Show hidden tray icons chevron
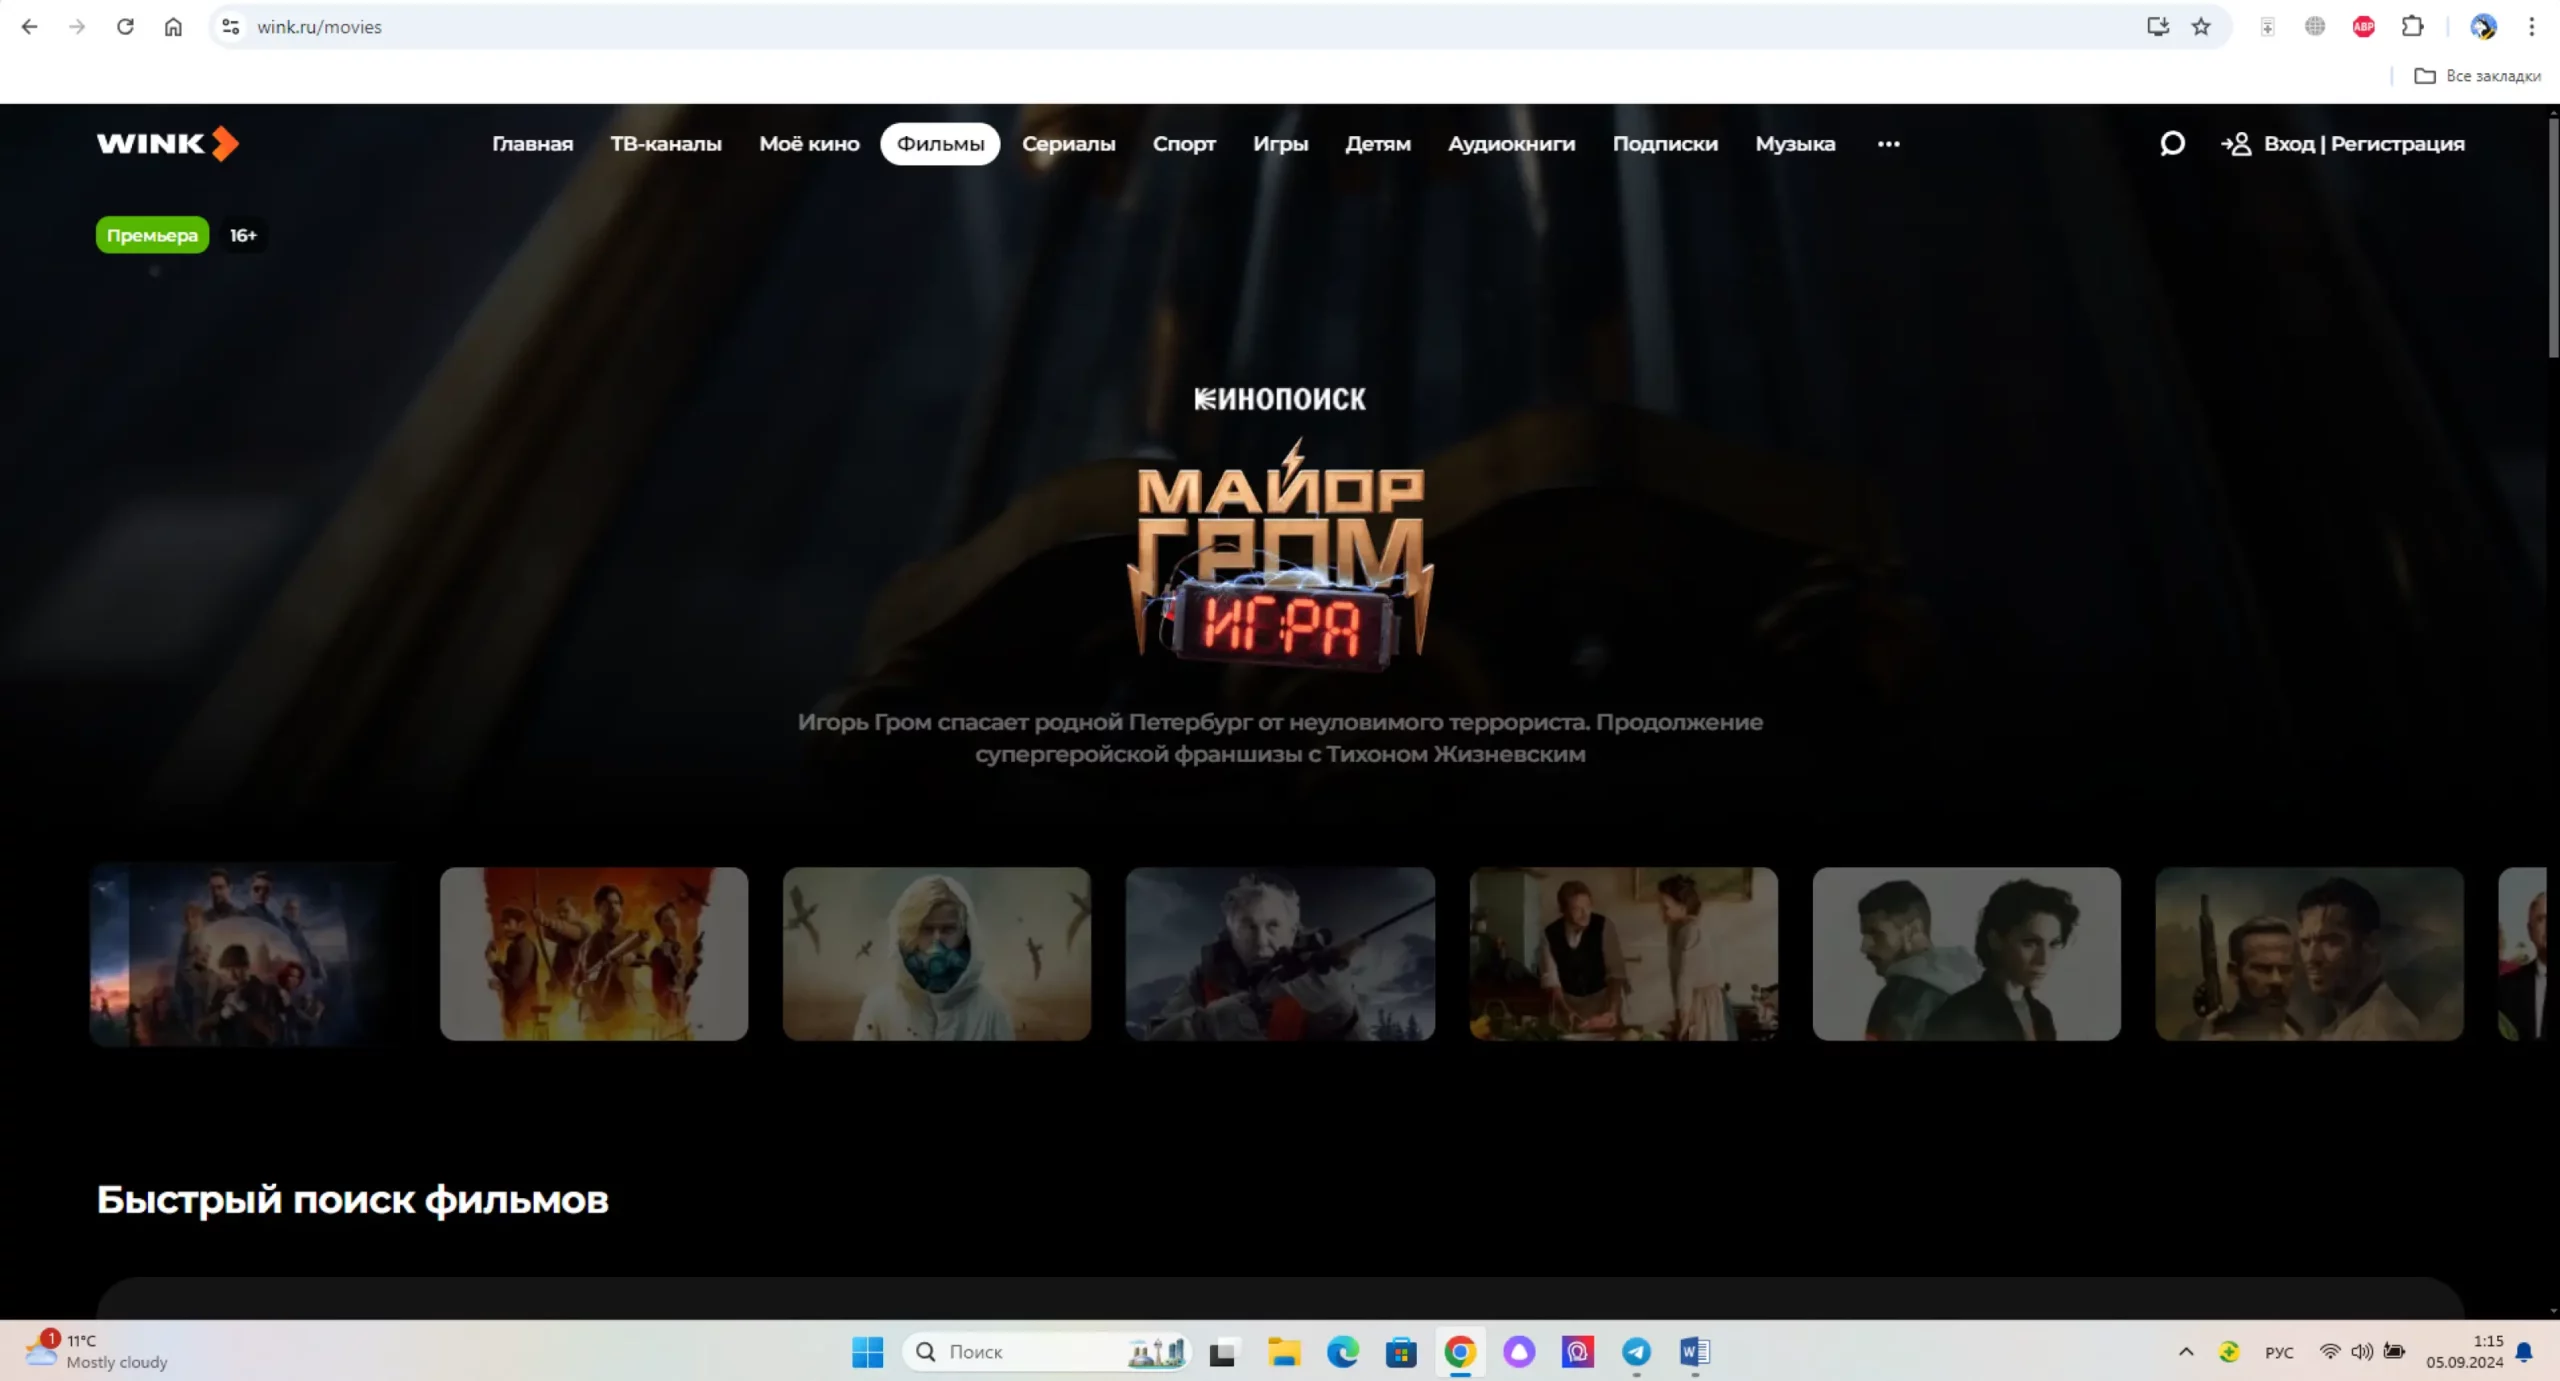2560x1381 pixels. pos(2186,1352)
